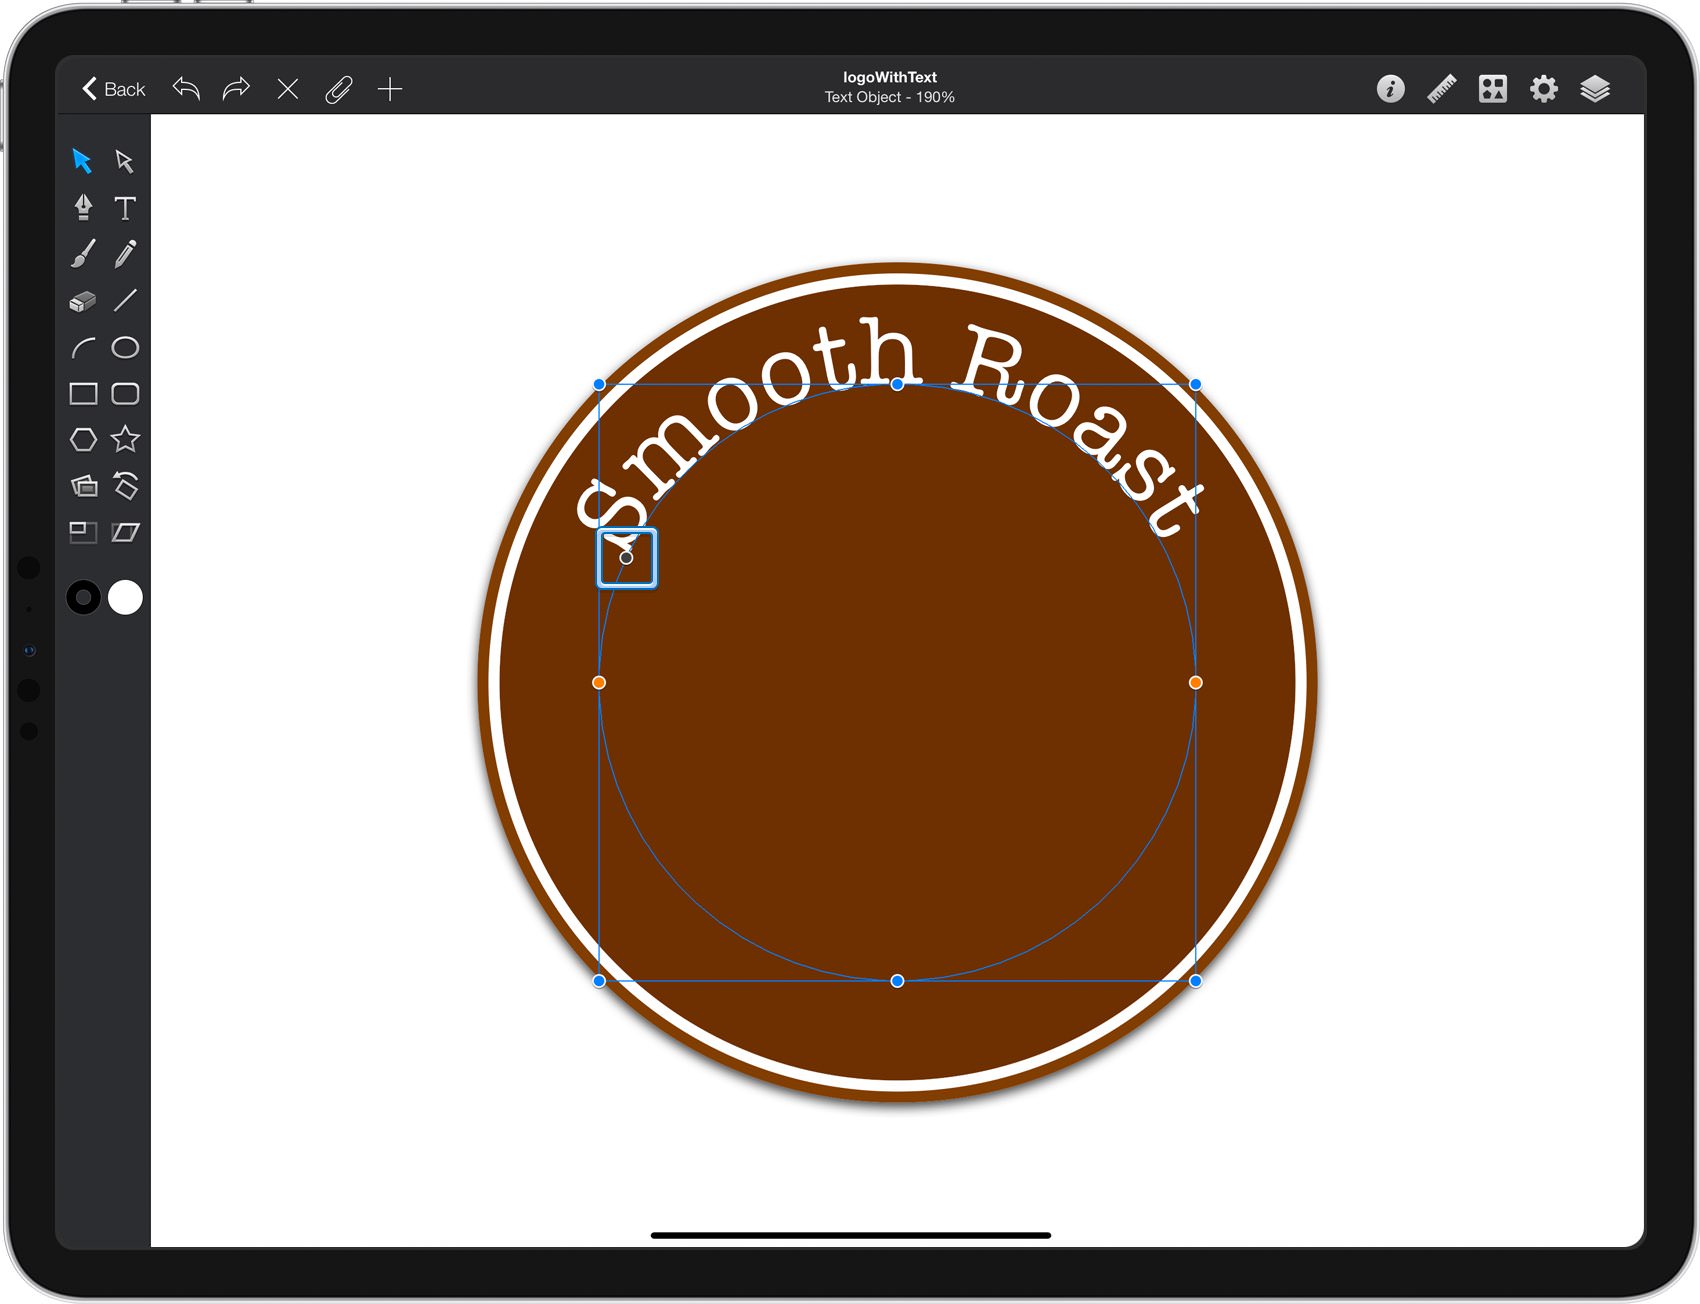Open the Info inspector
The height and width of the screenshot is (1304, 1700).
click(1390, 89)
